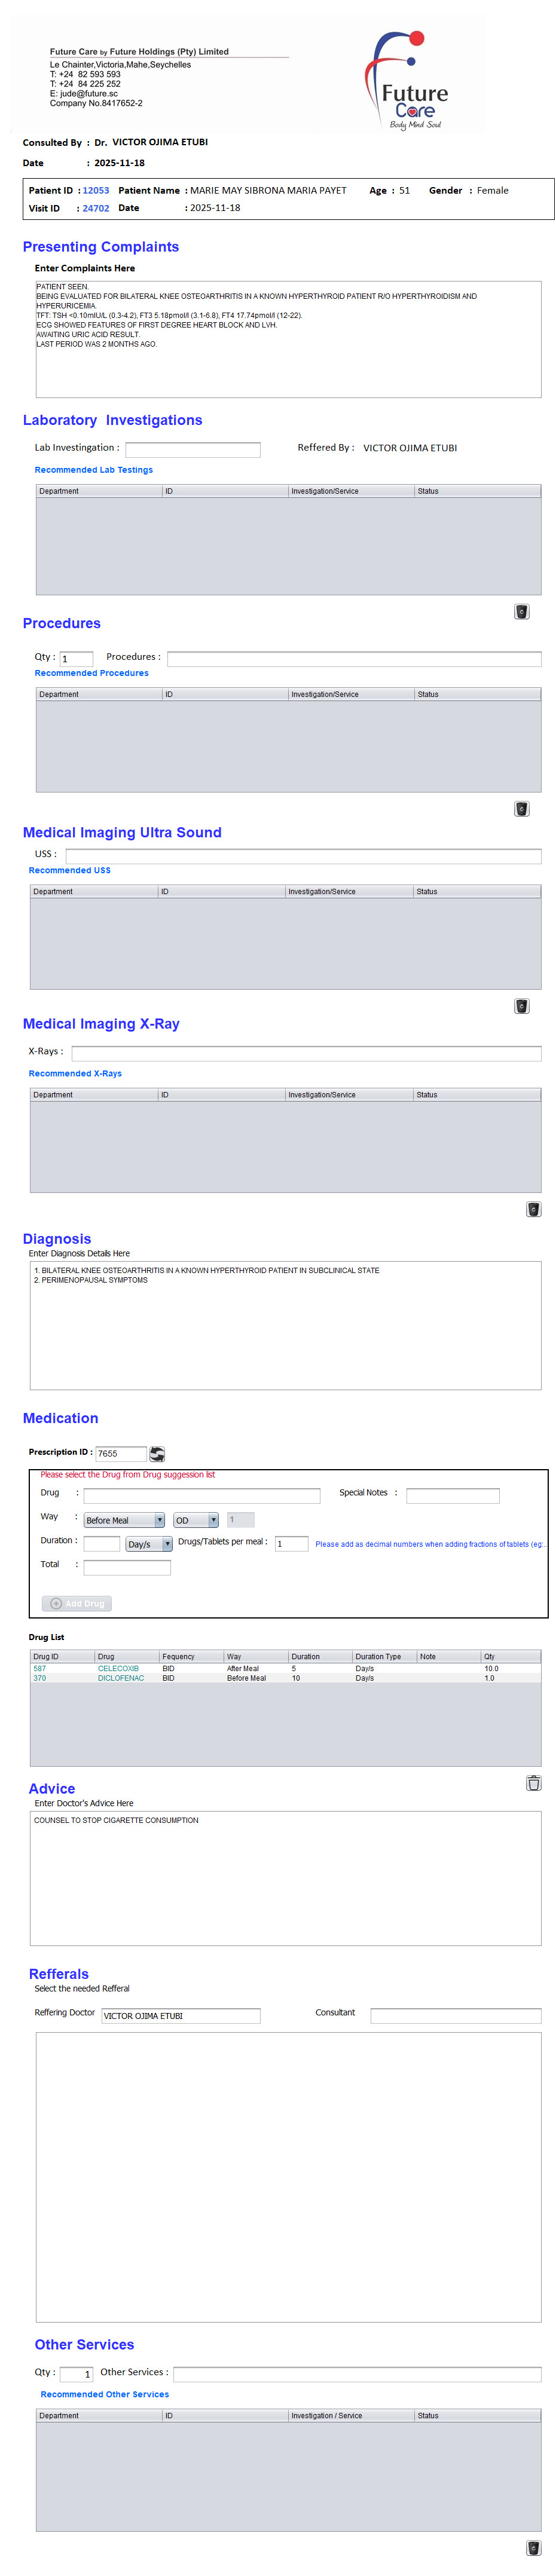Viewport: 556px width, 2576px height.
Task: Select CELECOXIB row in Drug List
Action: click(x=118, y=1668)
